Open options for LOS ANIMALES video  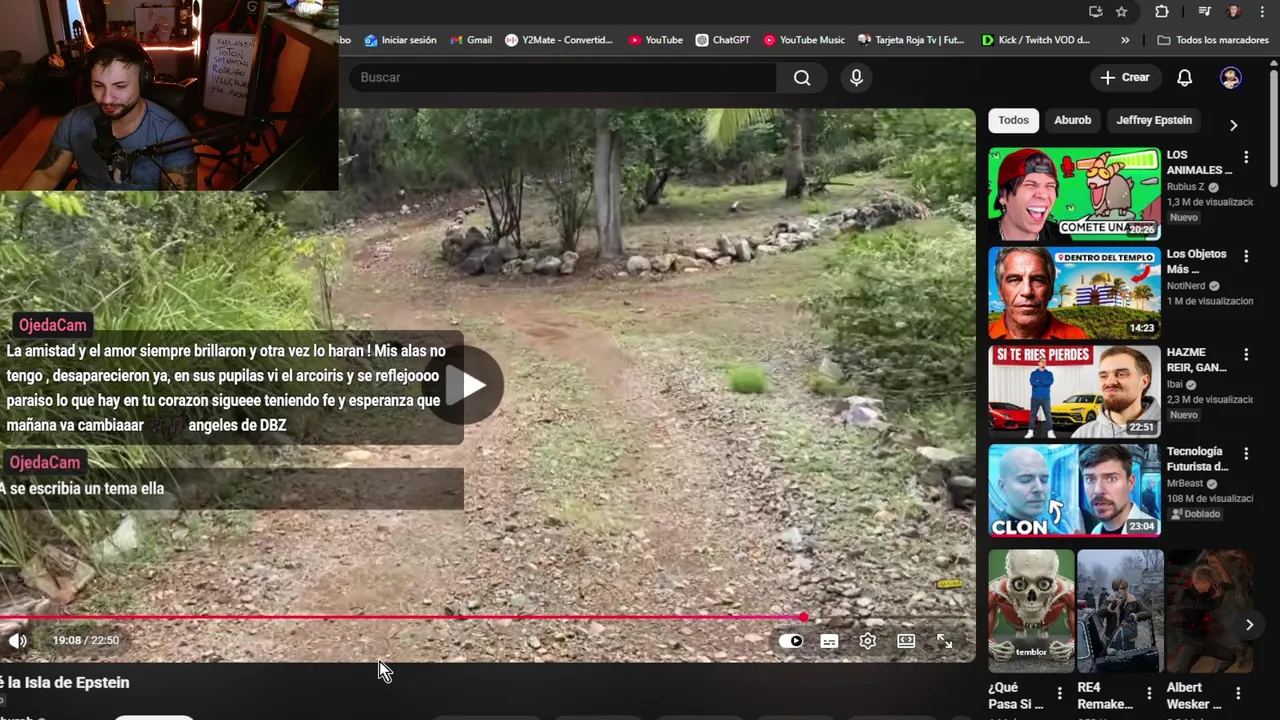(x=1246, y=157)
